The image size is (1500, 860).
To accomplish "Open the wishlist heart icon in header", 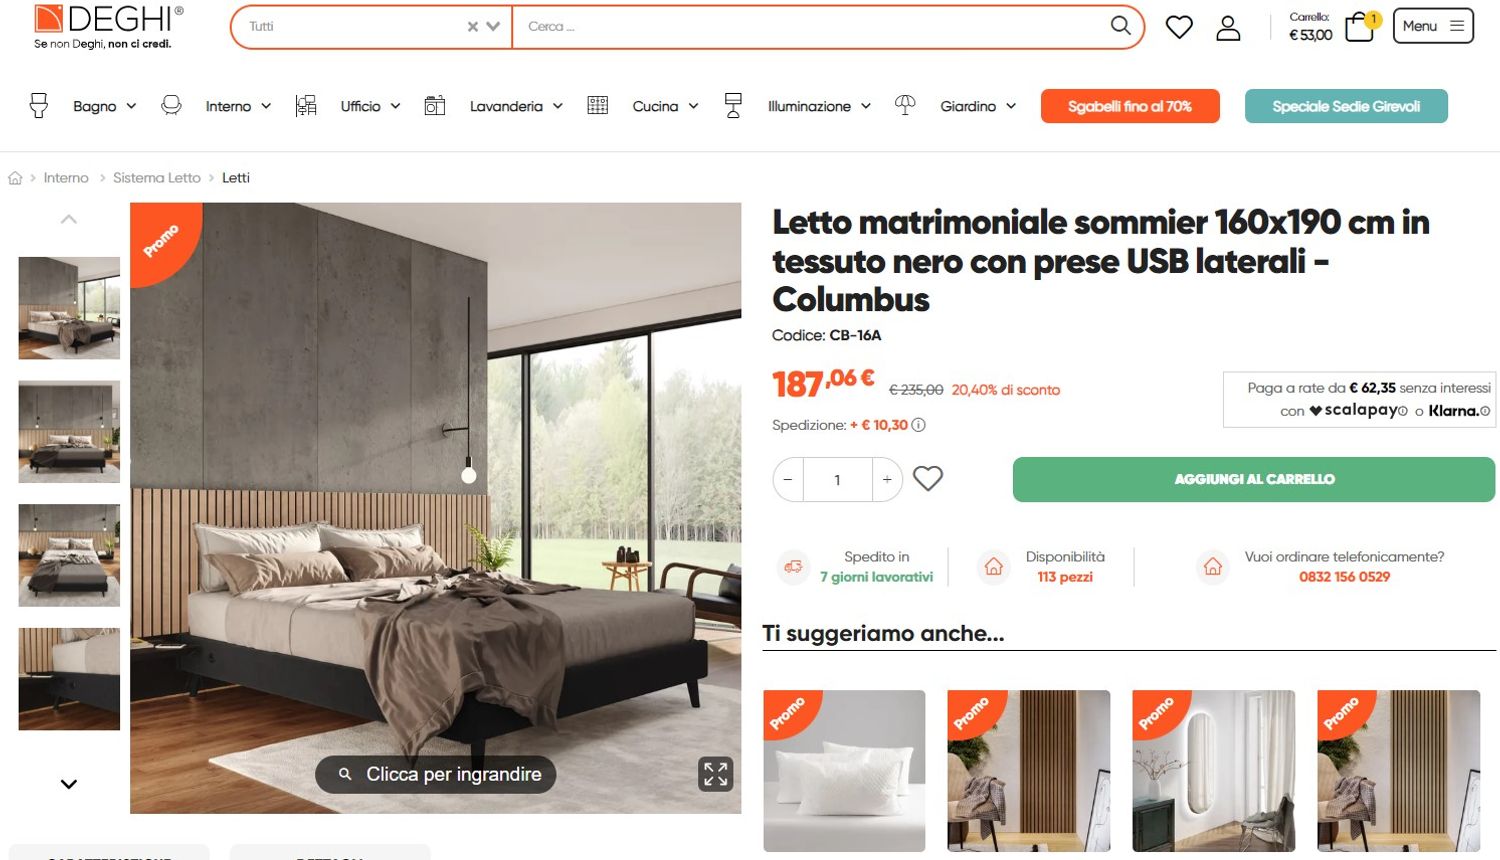I will coord(1179,27).
